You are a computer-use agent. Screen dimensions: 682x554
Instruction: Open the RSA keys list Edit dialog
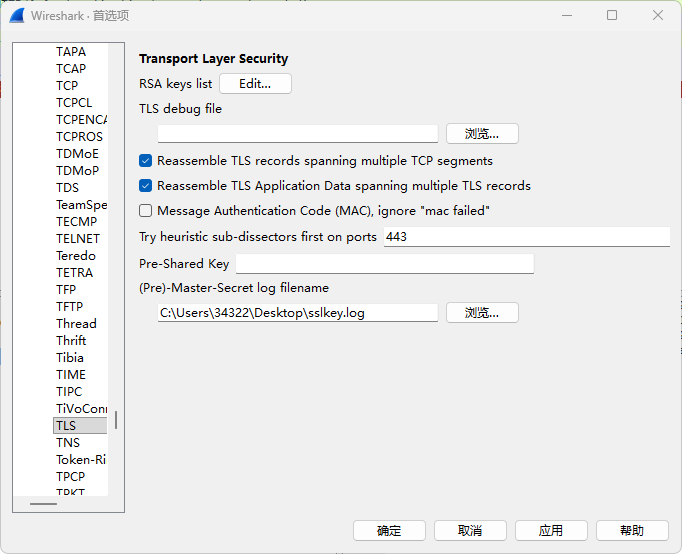(x=255, y=83)
